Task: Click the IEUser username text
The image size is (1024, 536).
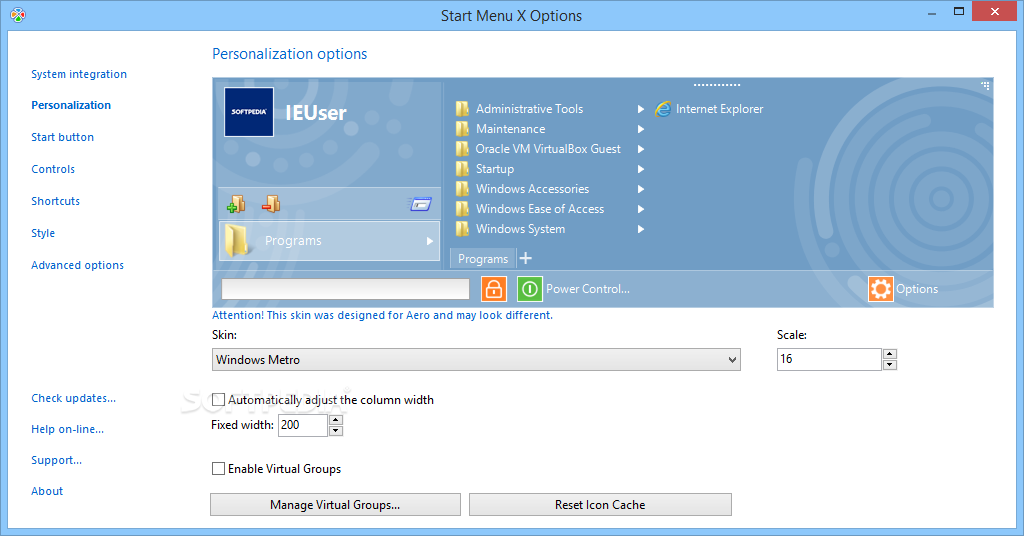Action: [316, 113]
